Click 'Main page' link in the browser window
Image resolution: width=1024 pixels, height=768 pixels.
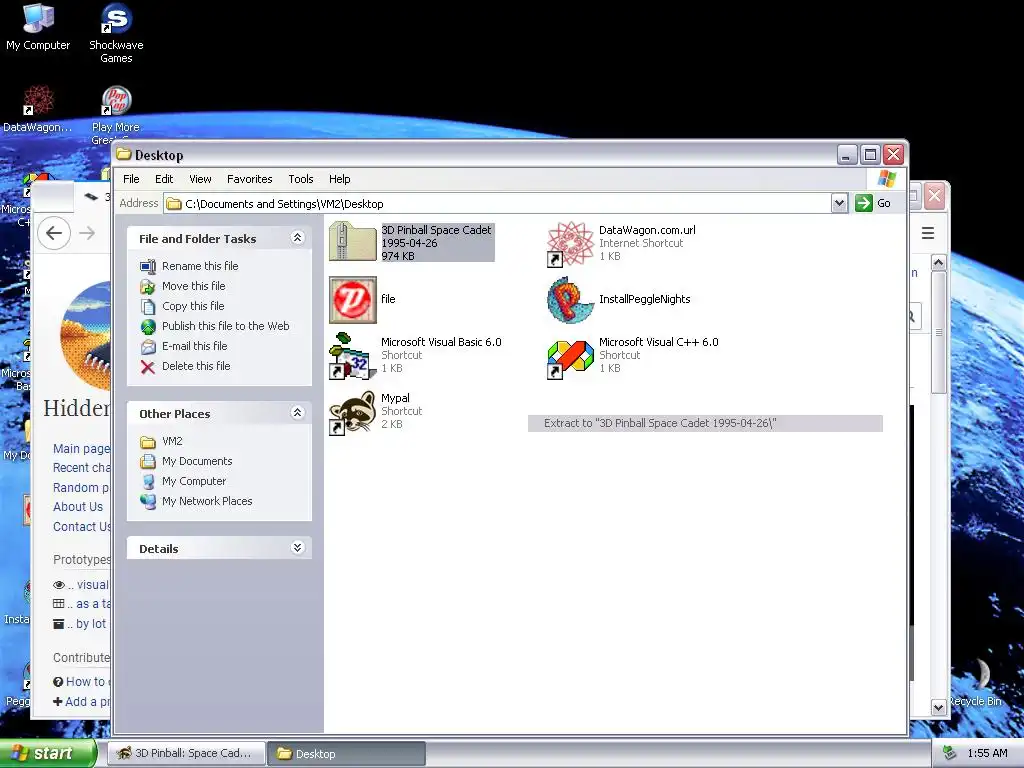click(x=82, y=449)
